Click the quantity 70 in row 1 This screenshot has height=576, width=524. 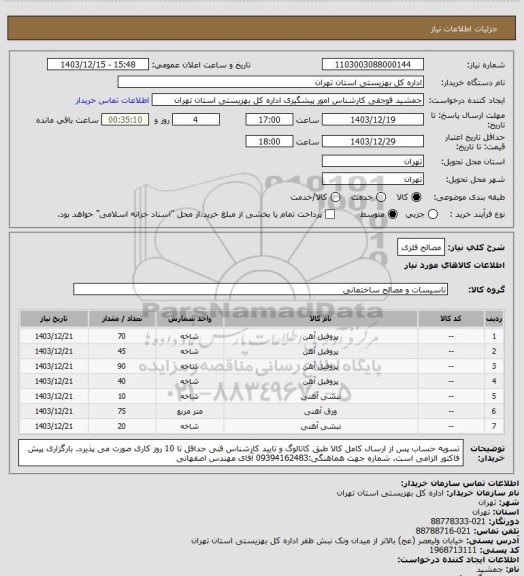pyautogui.click(x=122, y=336)
